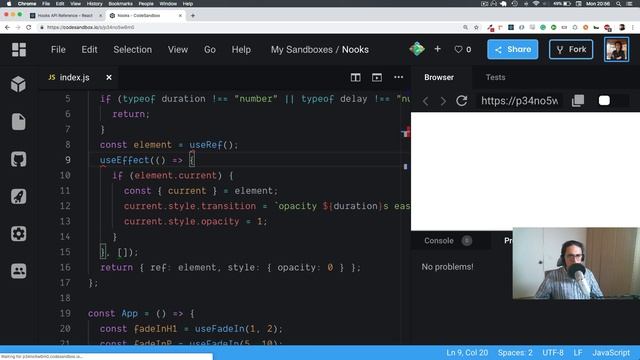Open the File Explorer icon in sidebar

(18, 122)
